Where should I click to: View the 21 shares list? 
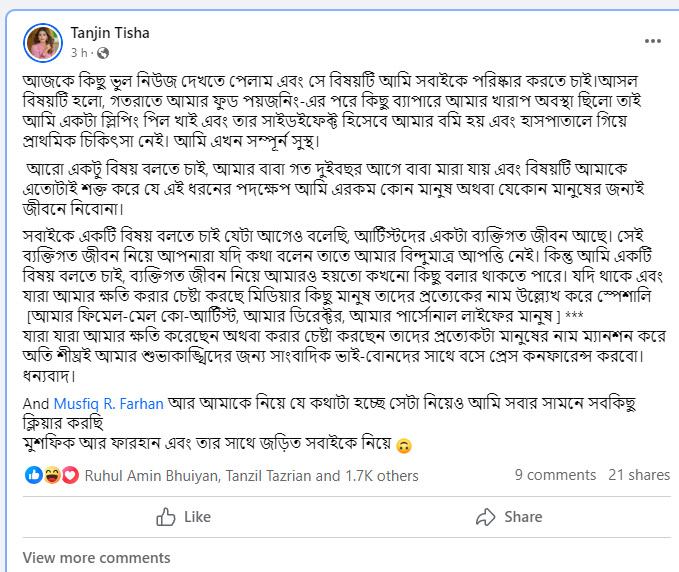coord(639,476)
